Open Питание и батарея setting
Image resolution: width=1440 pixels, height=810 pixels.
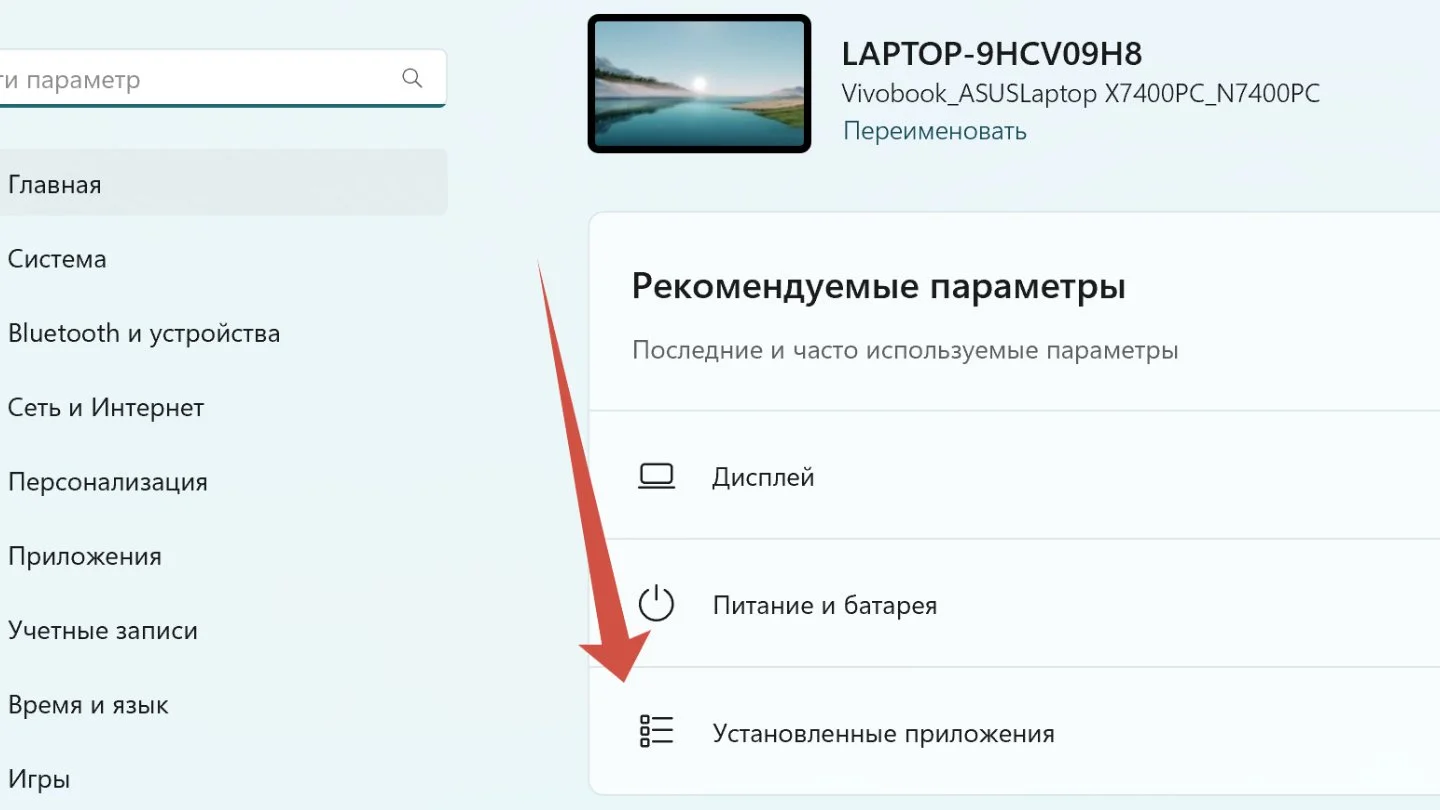click(1014, 604)
